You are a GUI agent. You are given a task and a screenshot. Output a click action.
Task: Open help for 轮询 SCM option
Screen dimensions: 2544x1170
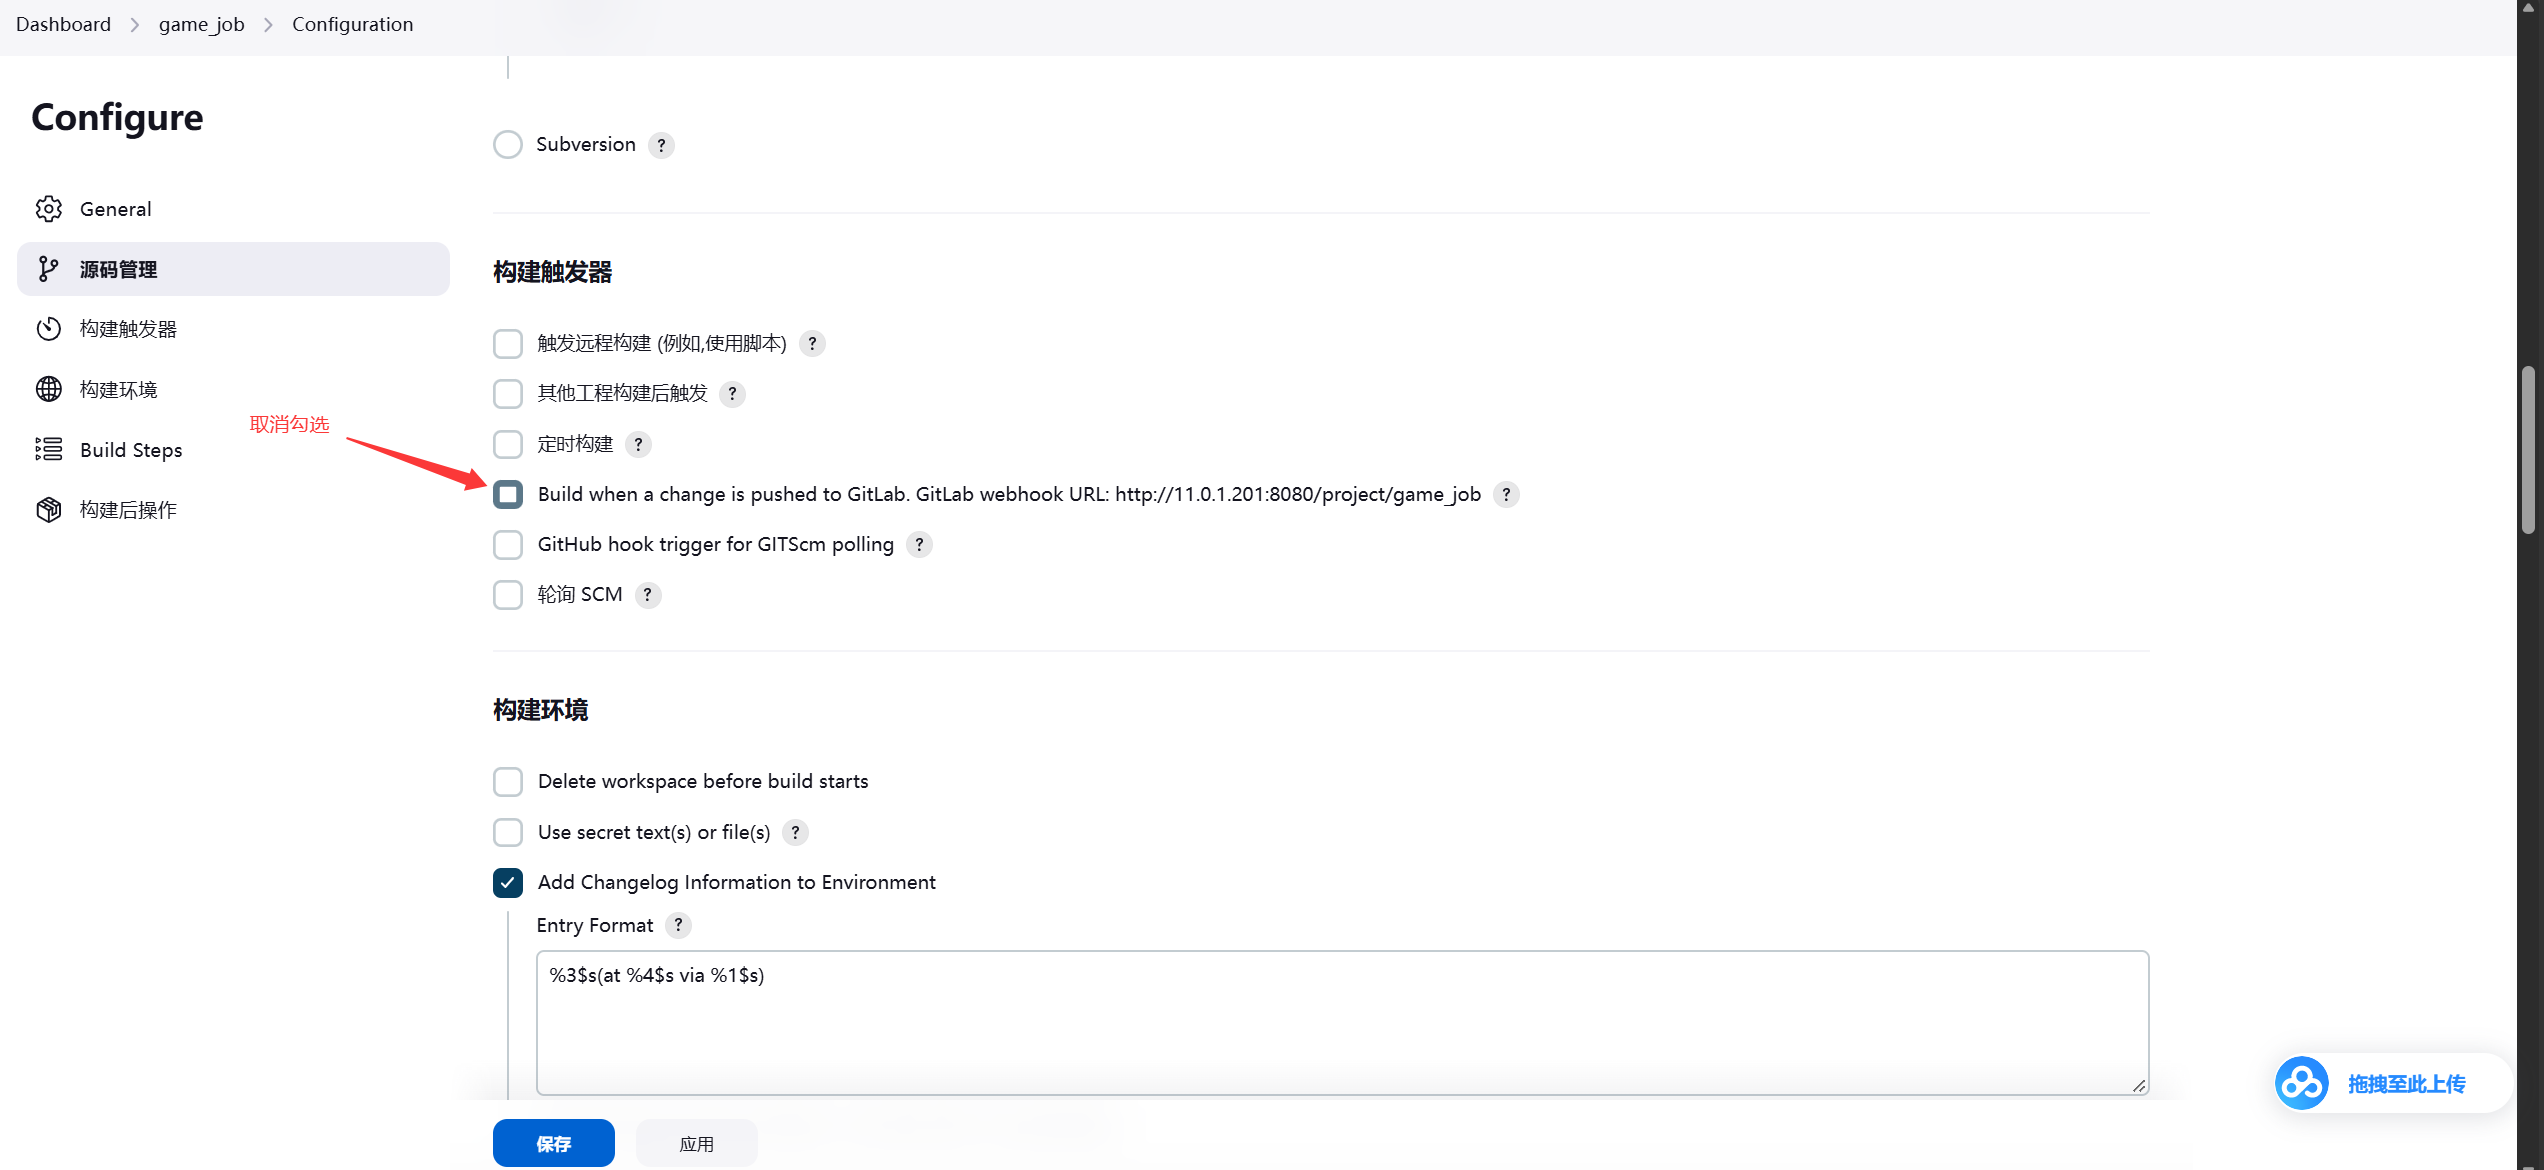click(x=647, y=595)
